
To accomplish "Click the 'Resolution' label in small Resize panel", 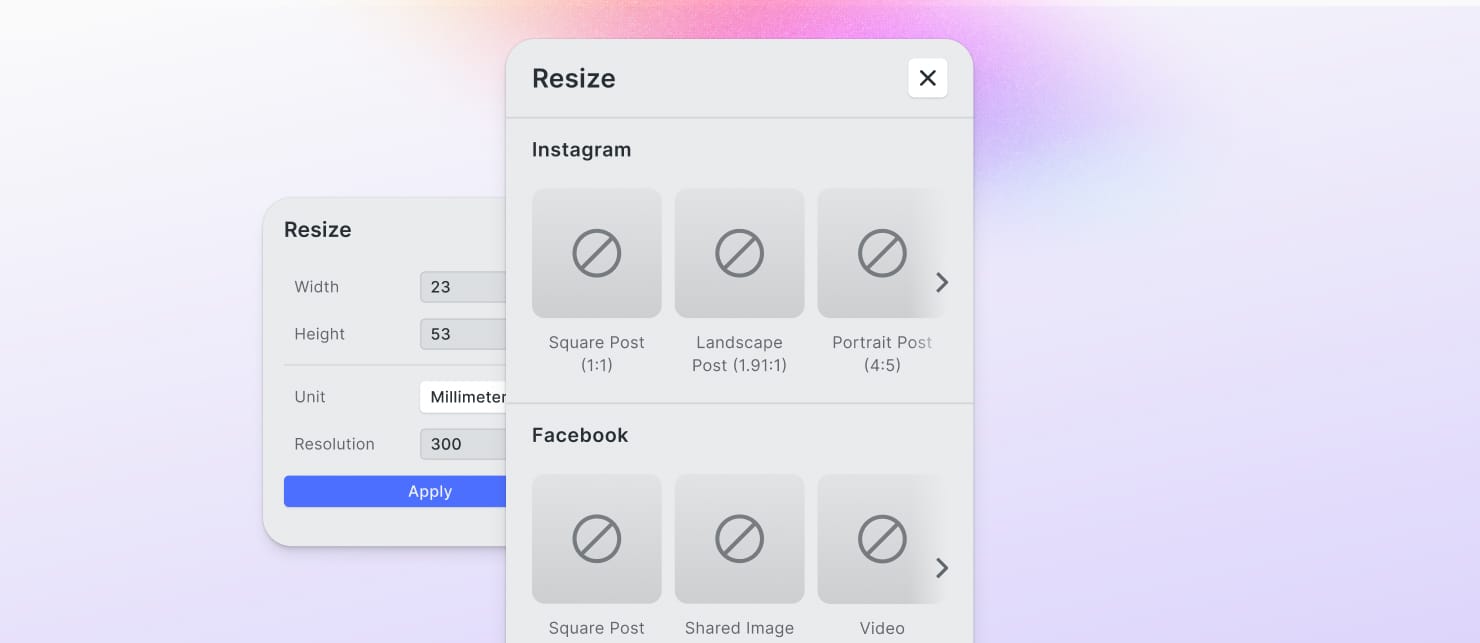I will click(x=334, y=444).
